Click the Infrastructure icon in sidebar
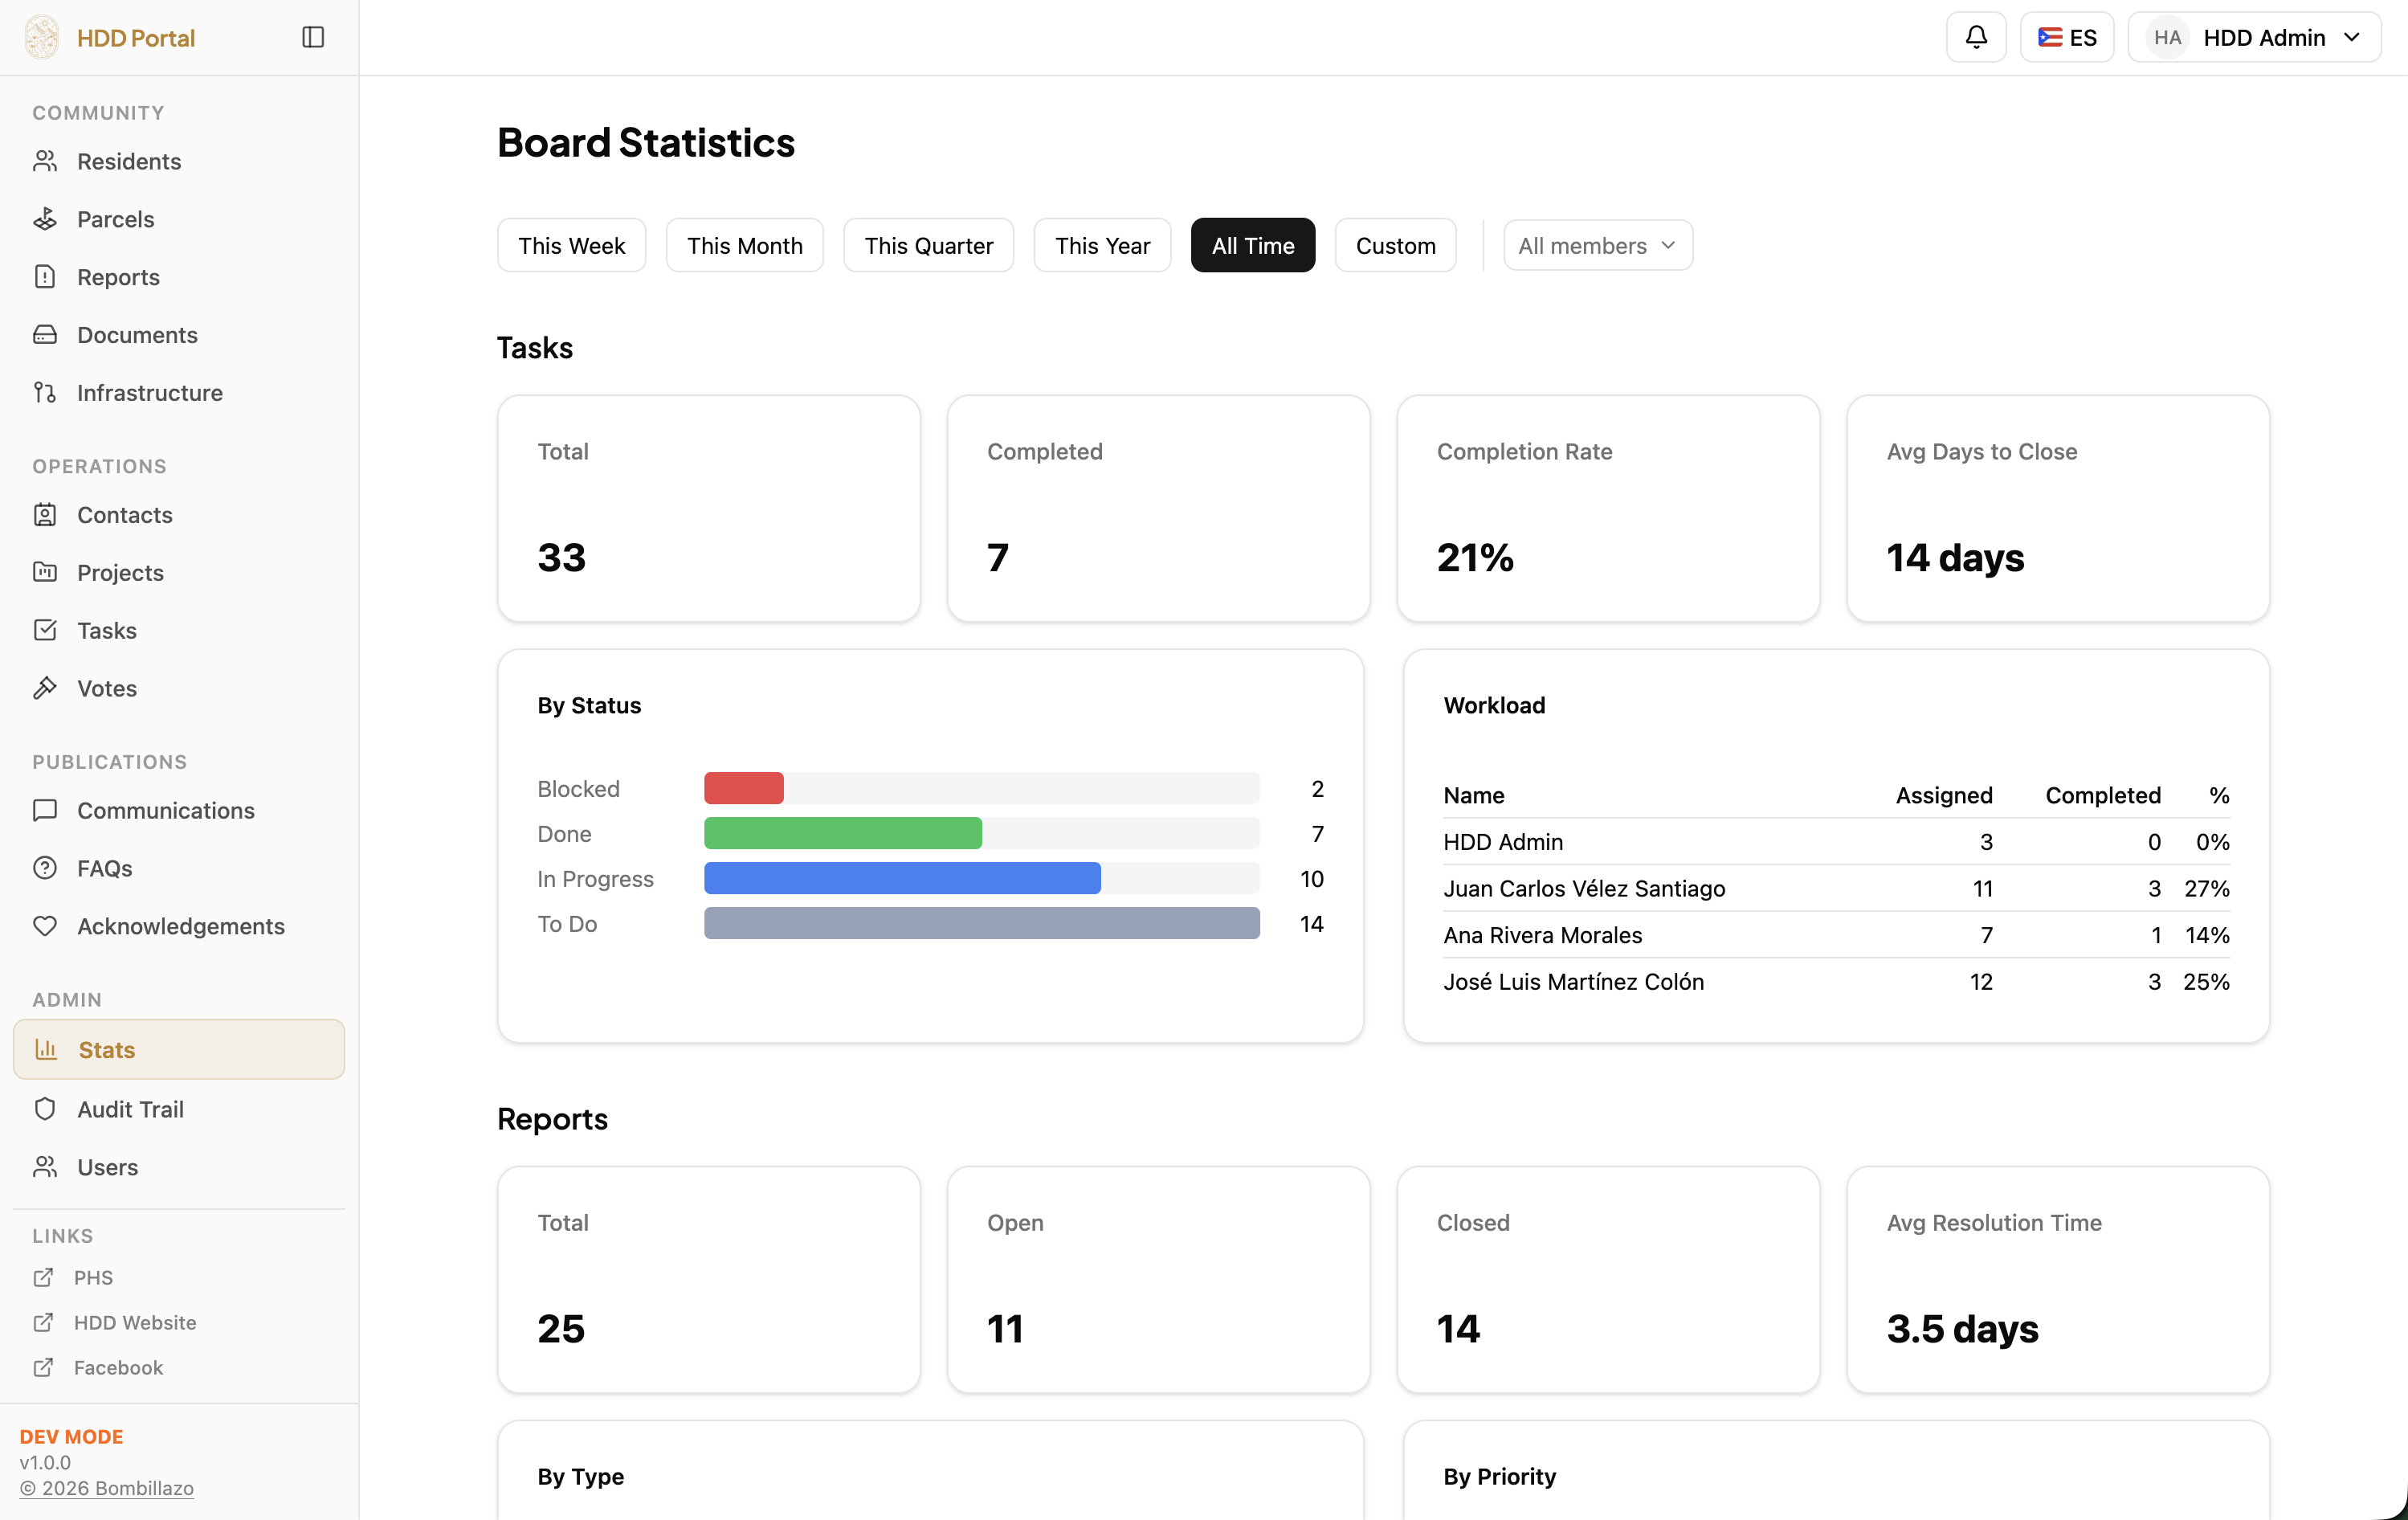 pos(45,393)
